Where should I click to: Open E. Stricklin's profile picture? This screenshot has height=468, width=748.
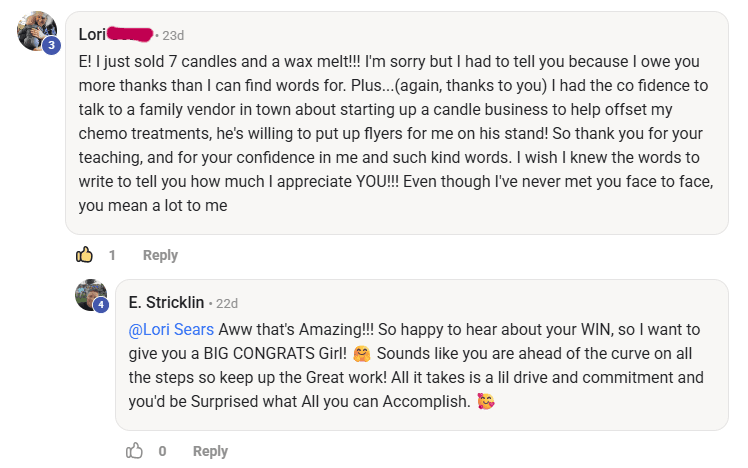[x=90, y=294]
